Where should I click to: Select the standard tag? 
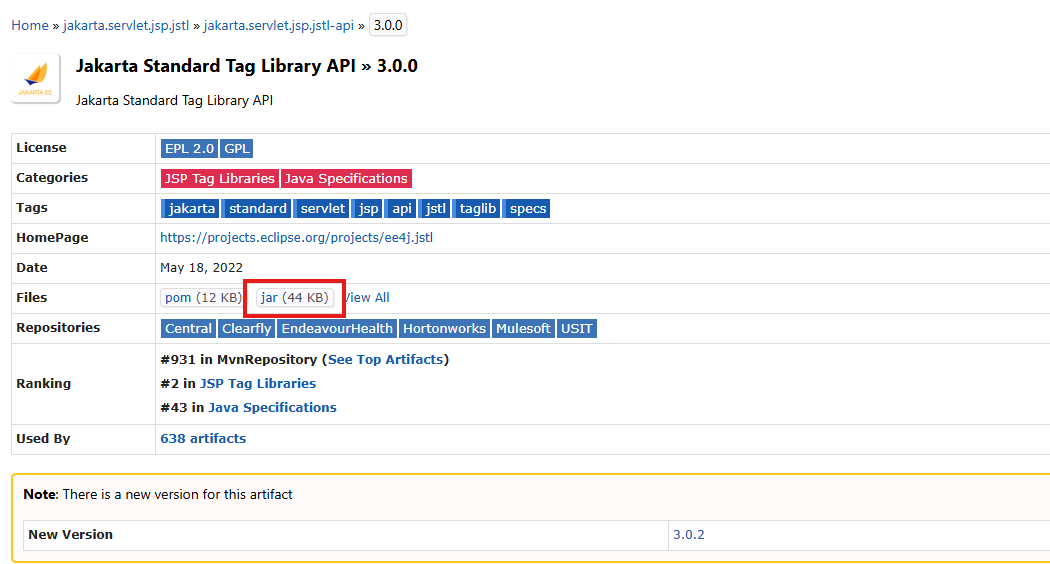(x=257, y=208)
